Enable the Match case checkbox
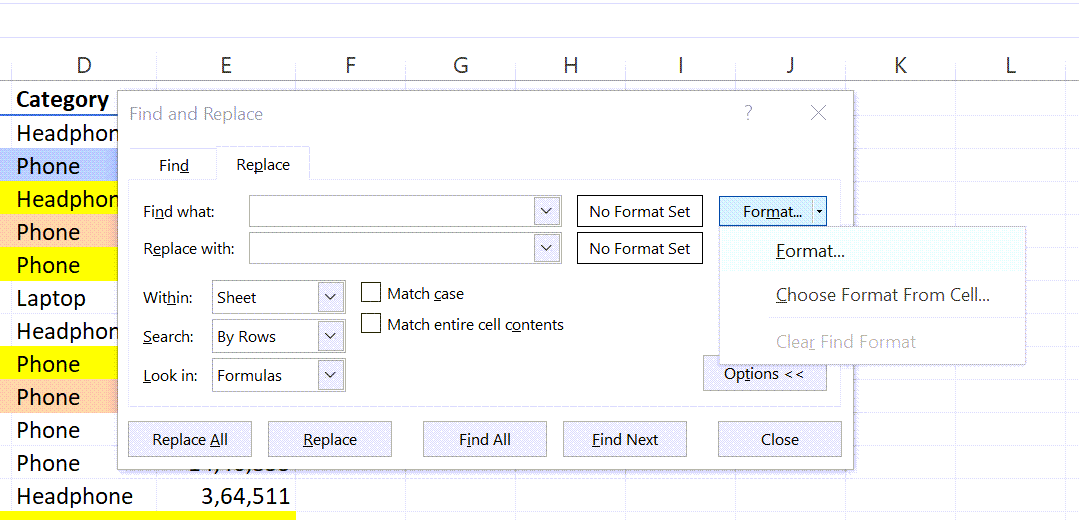Screen dimensions: 1079x520 tap(371, 293)
